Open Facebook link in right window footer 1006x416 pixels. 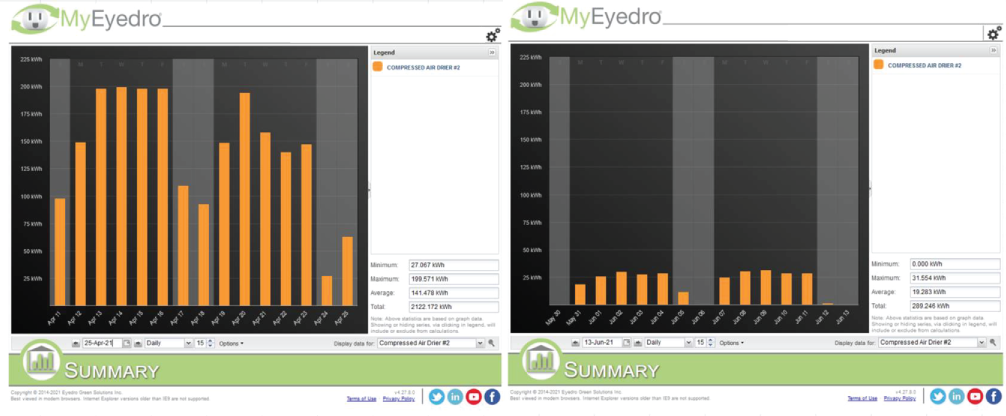pyautogui.click(x=993, y=397)
